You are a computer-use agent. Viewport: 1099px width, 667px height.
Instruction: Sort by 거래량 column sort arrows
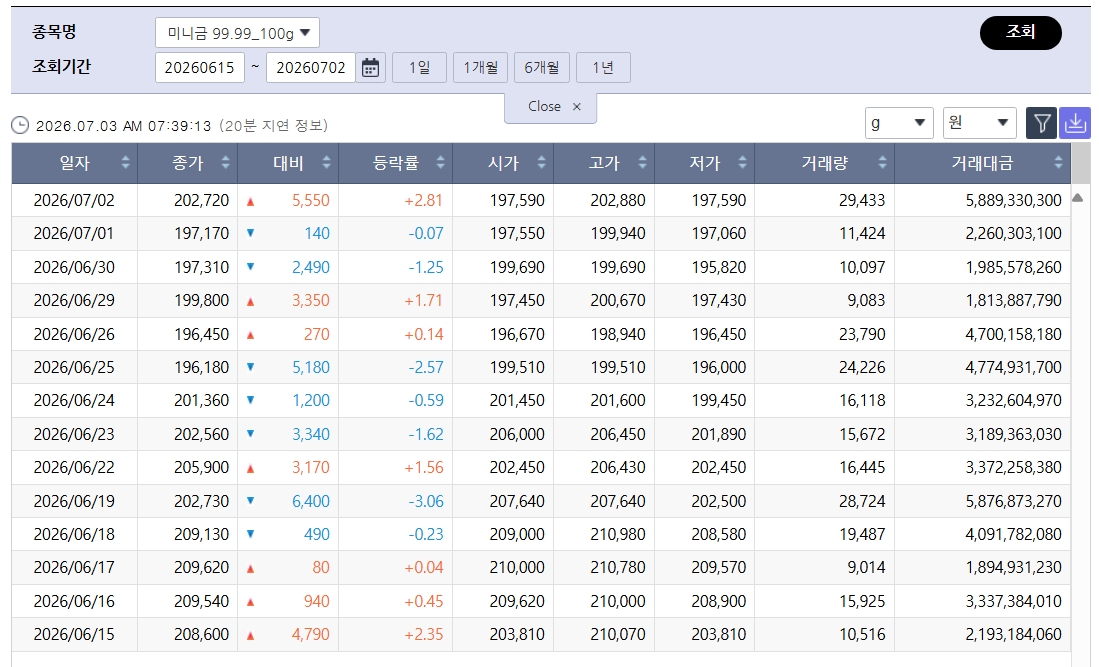tap(882, 163)
